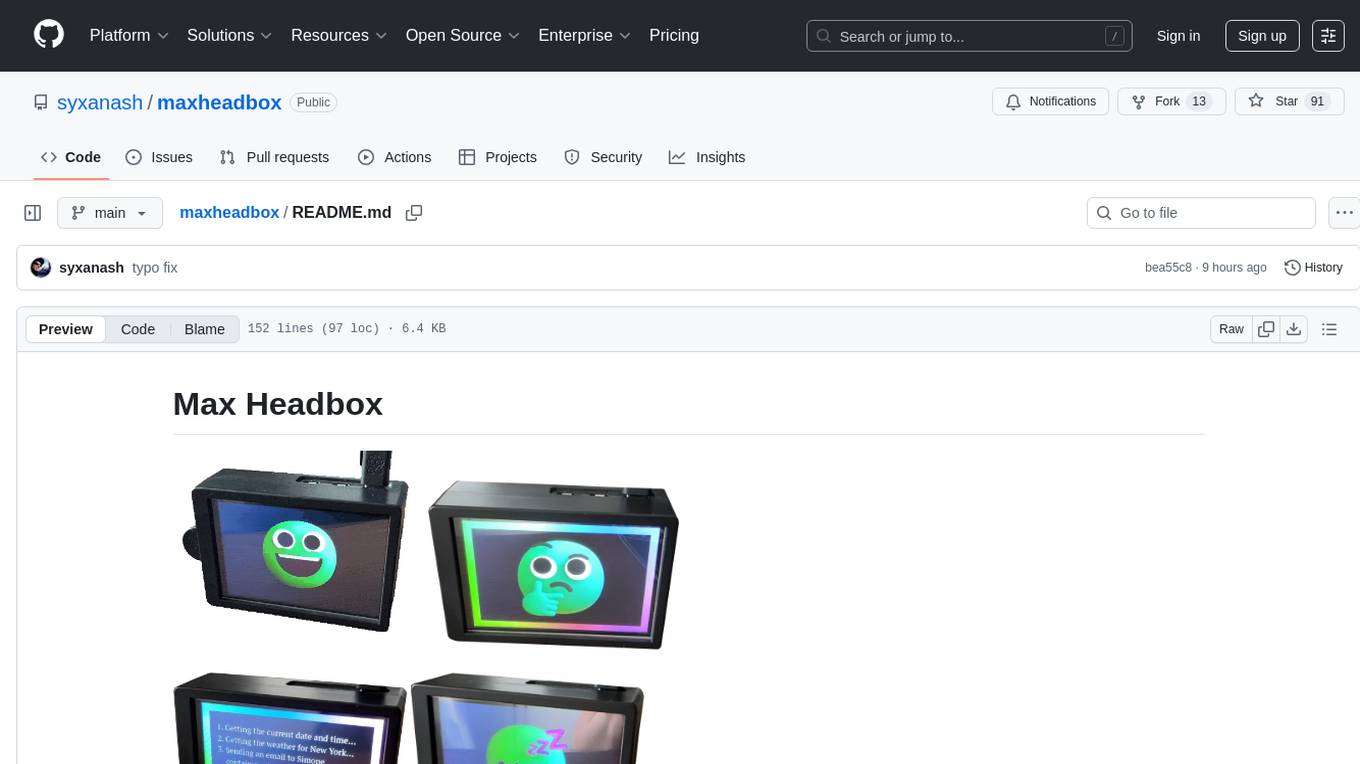1360x764 pixels.
Task: Click the Go to file field
Action: (x=1200, y=213)
